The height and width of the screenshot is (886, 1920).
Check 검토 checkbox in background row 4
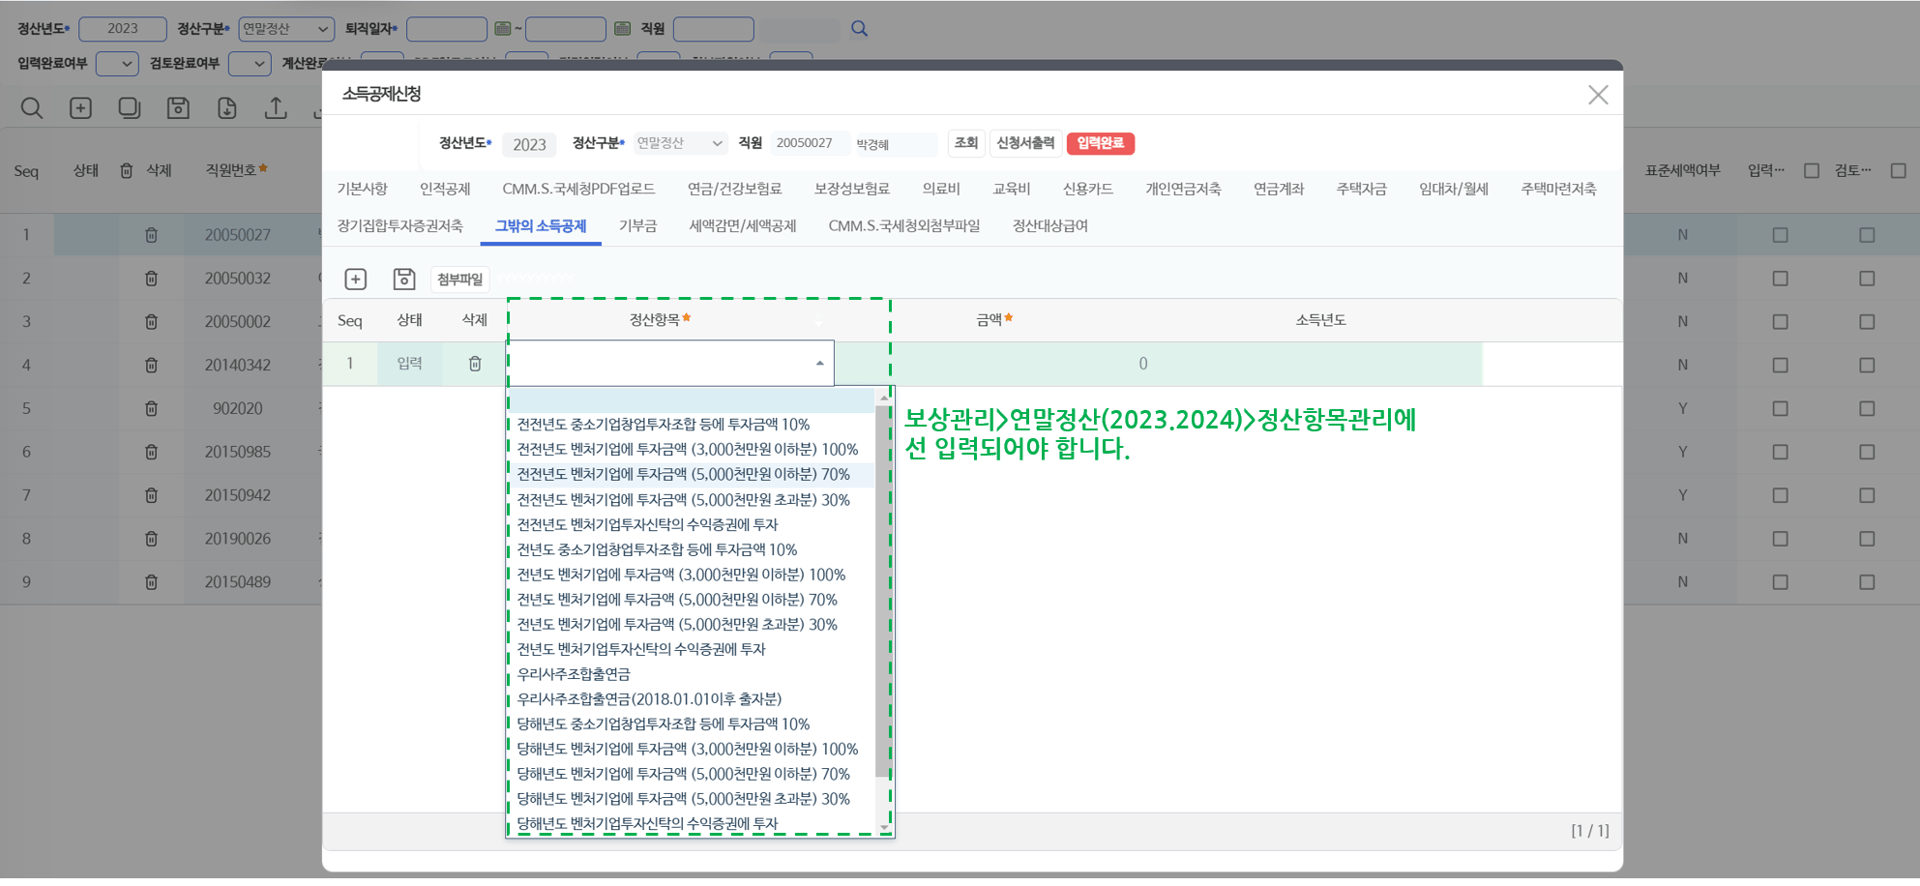tap(1867, 365)
